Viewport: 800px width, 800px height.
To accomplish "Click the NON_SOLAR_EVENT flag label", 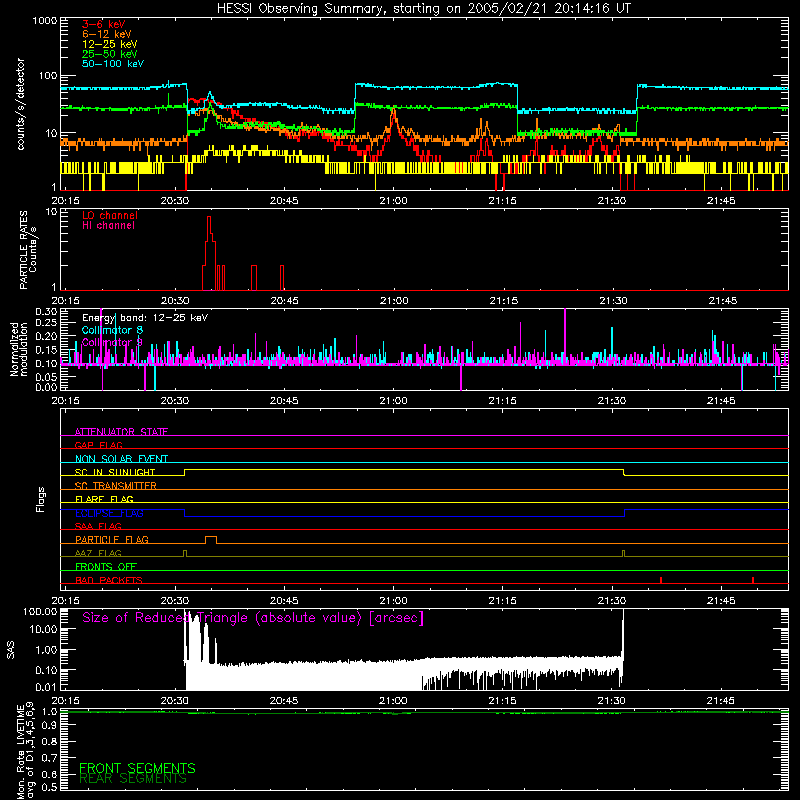I will point(121,459).
